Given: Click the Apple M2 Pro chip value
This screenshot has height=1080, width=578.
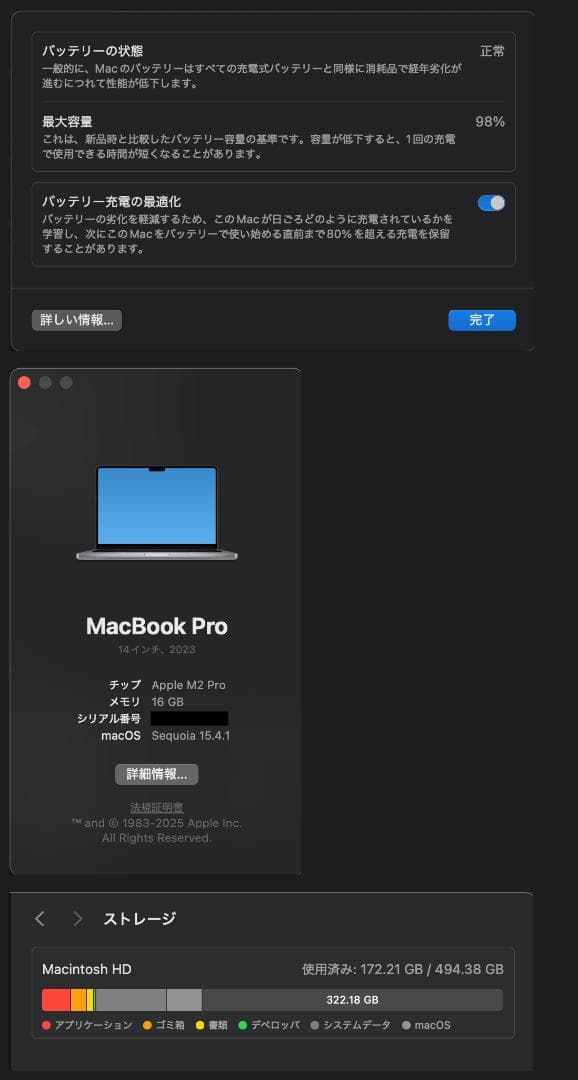Looking at the screenshot, I should point(189,685).
